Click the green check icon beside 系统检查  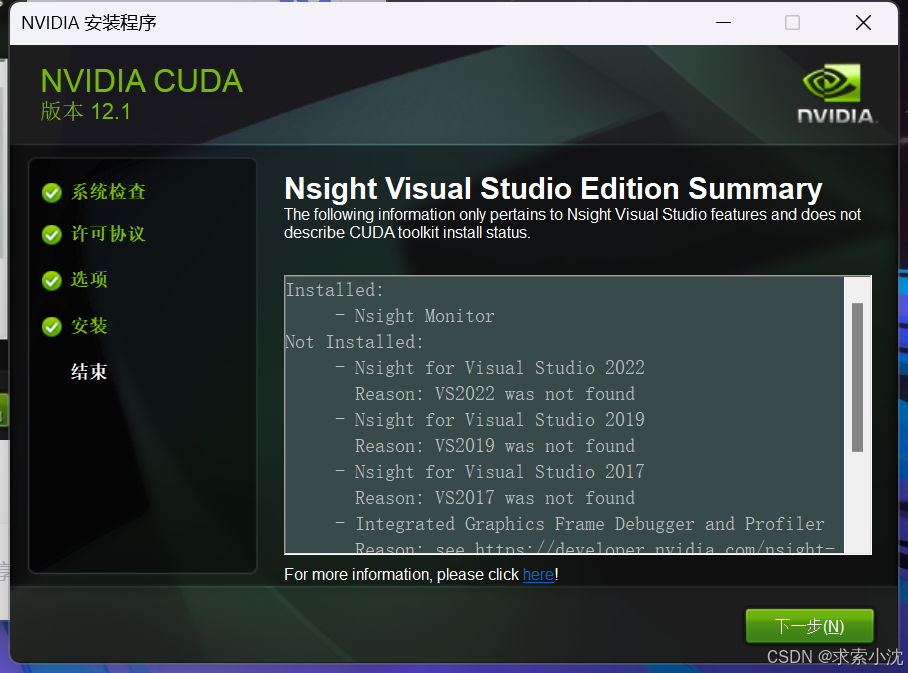tap(52, 193)
